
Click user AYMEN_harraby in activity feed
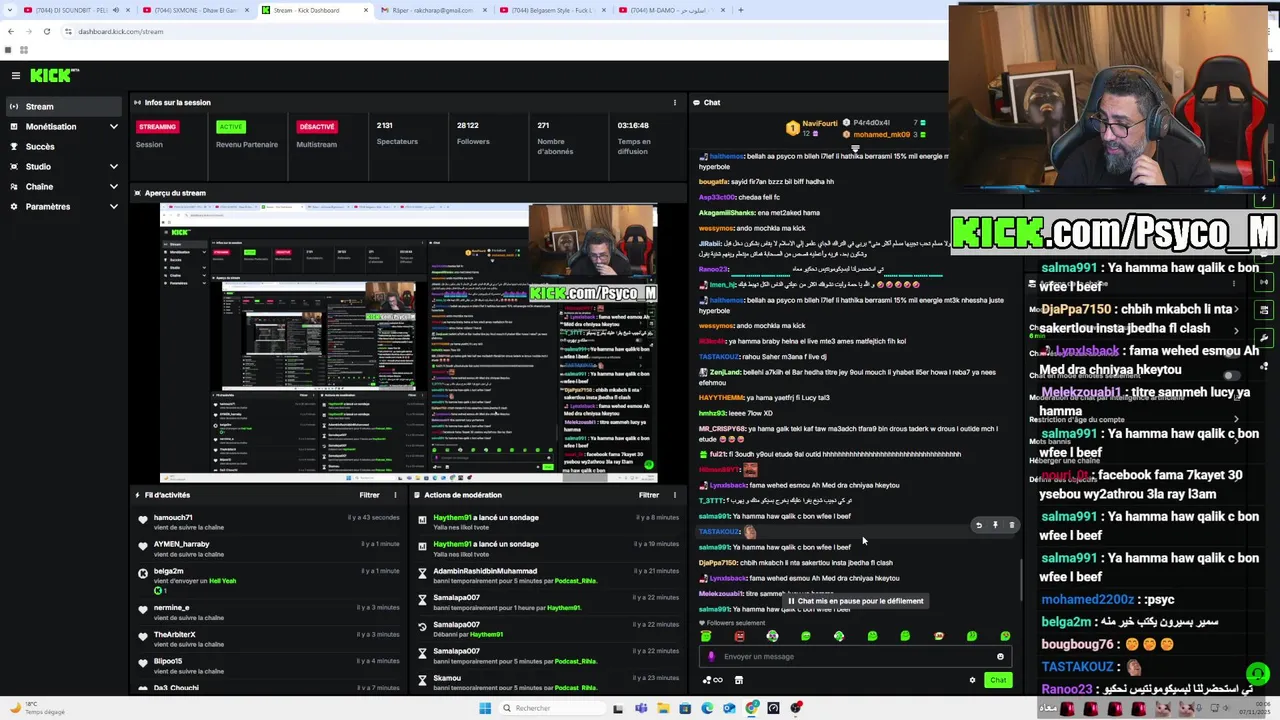[x=182, y=544]
